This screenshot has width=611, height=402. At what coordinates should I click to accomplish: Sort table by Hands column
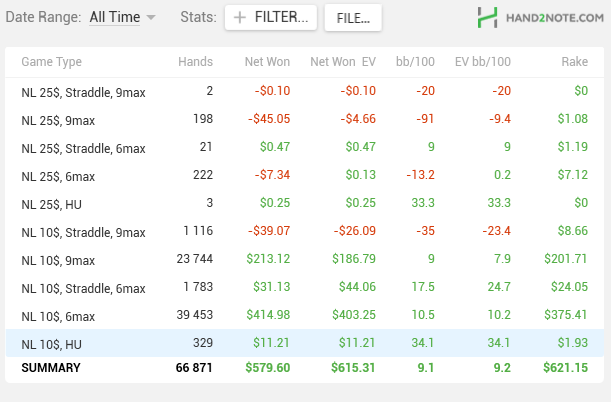[x=194, y=62]
